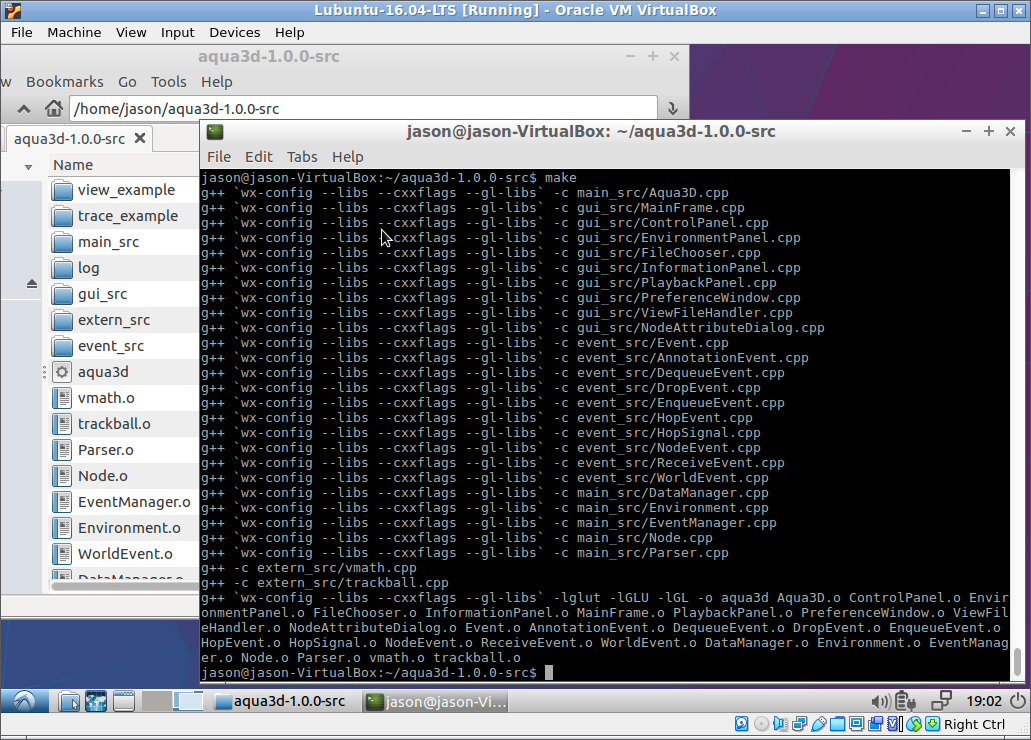Open the terminal's Tabs menu
The image size is (1031, 740).
[x=302, y=157]
